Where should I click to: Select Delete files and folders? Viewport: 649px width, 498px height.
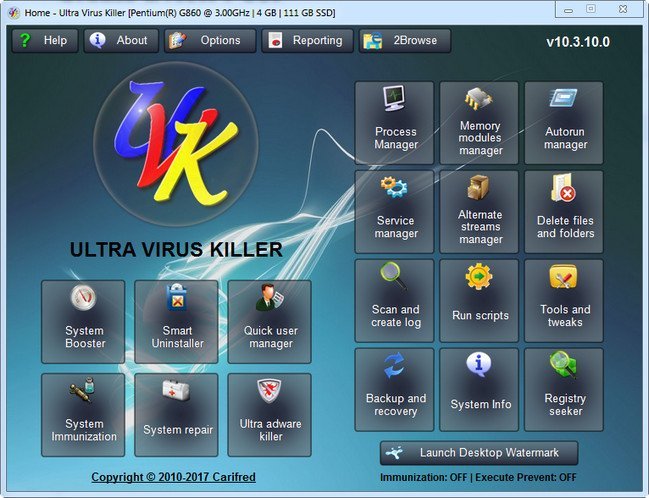(x=564, y=212)
